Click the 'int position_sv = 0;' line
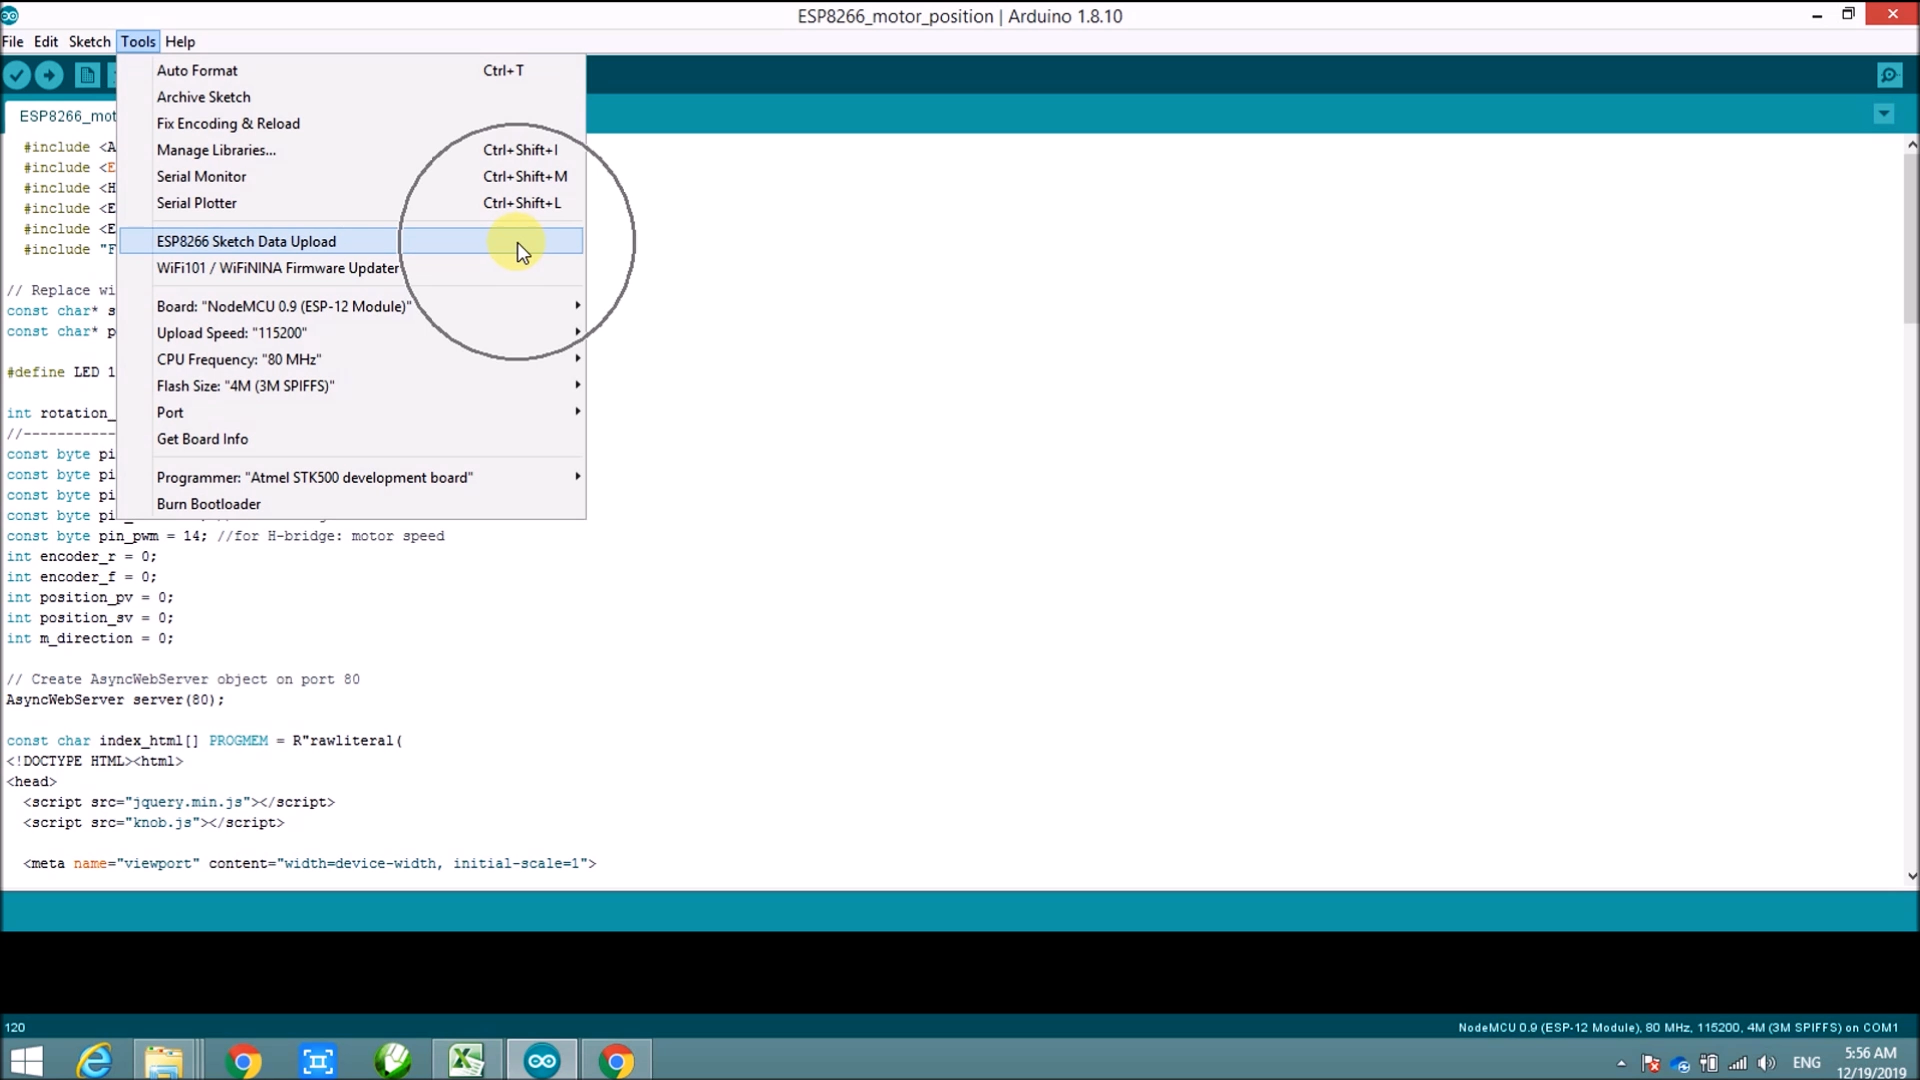Viewport: 1920px width, 1080px height. 90,618
